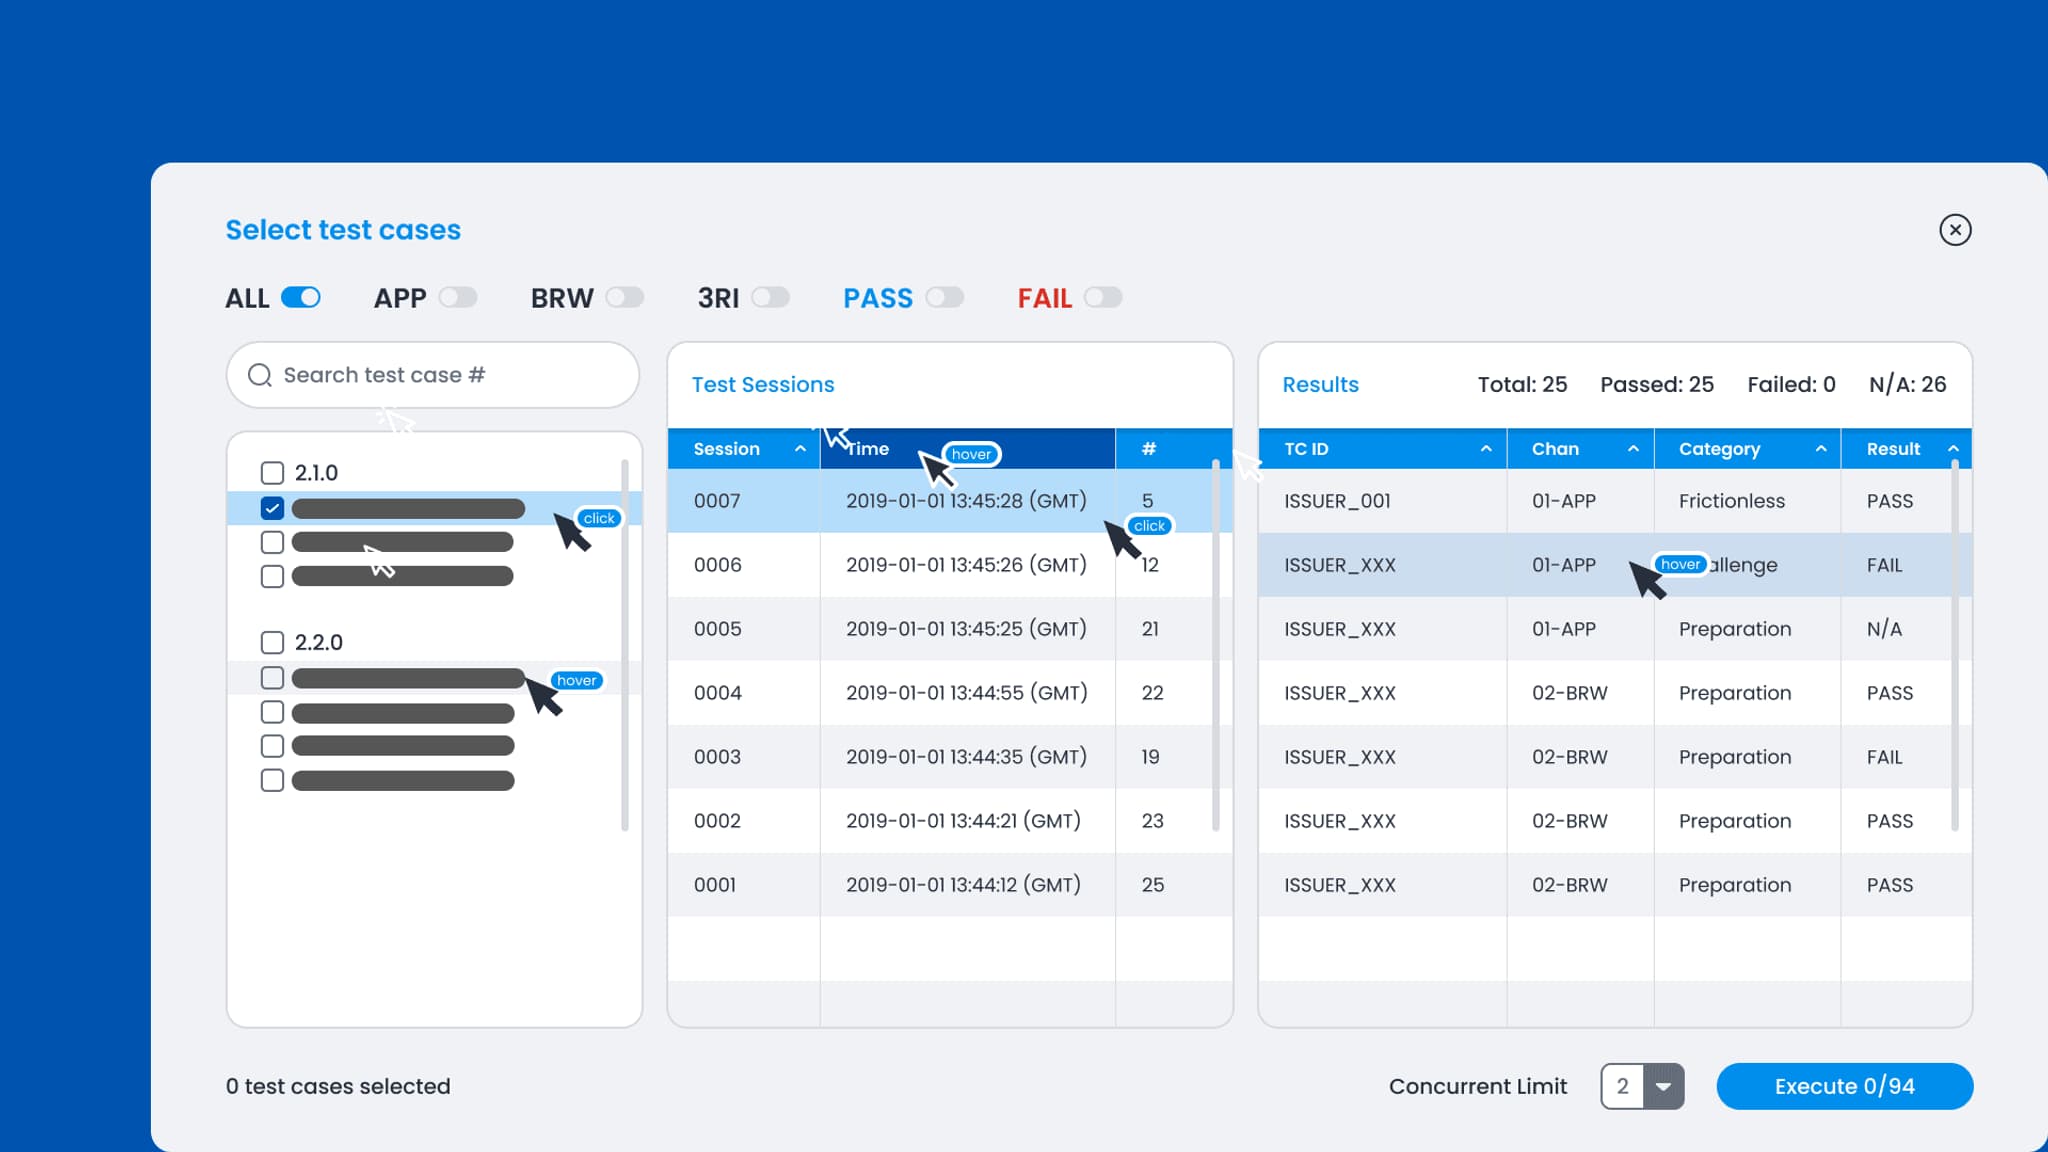Viewport: 2048px width, 1152px height.
Task: Sort results by Result column arrow
Action: point(1953,449)
